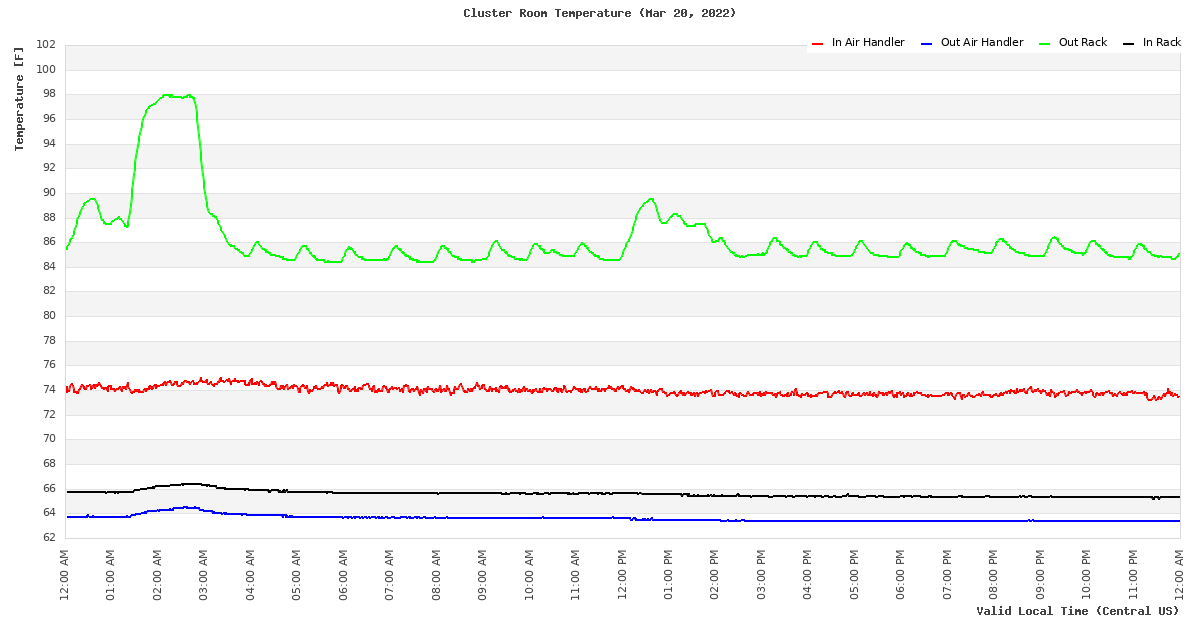Click the 82 y-axis value
The height and width of the screenshot is (628, 1200).
[49, 291]
